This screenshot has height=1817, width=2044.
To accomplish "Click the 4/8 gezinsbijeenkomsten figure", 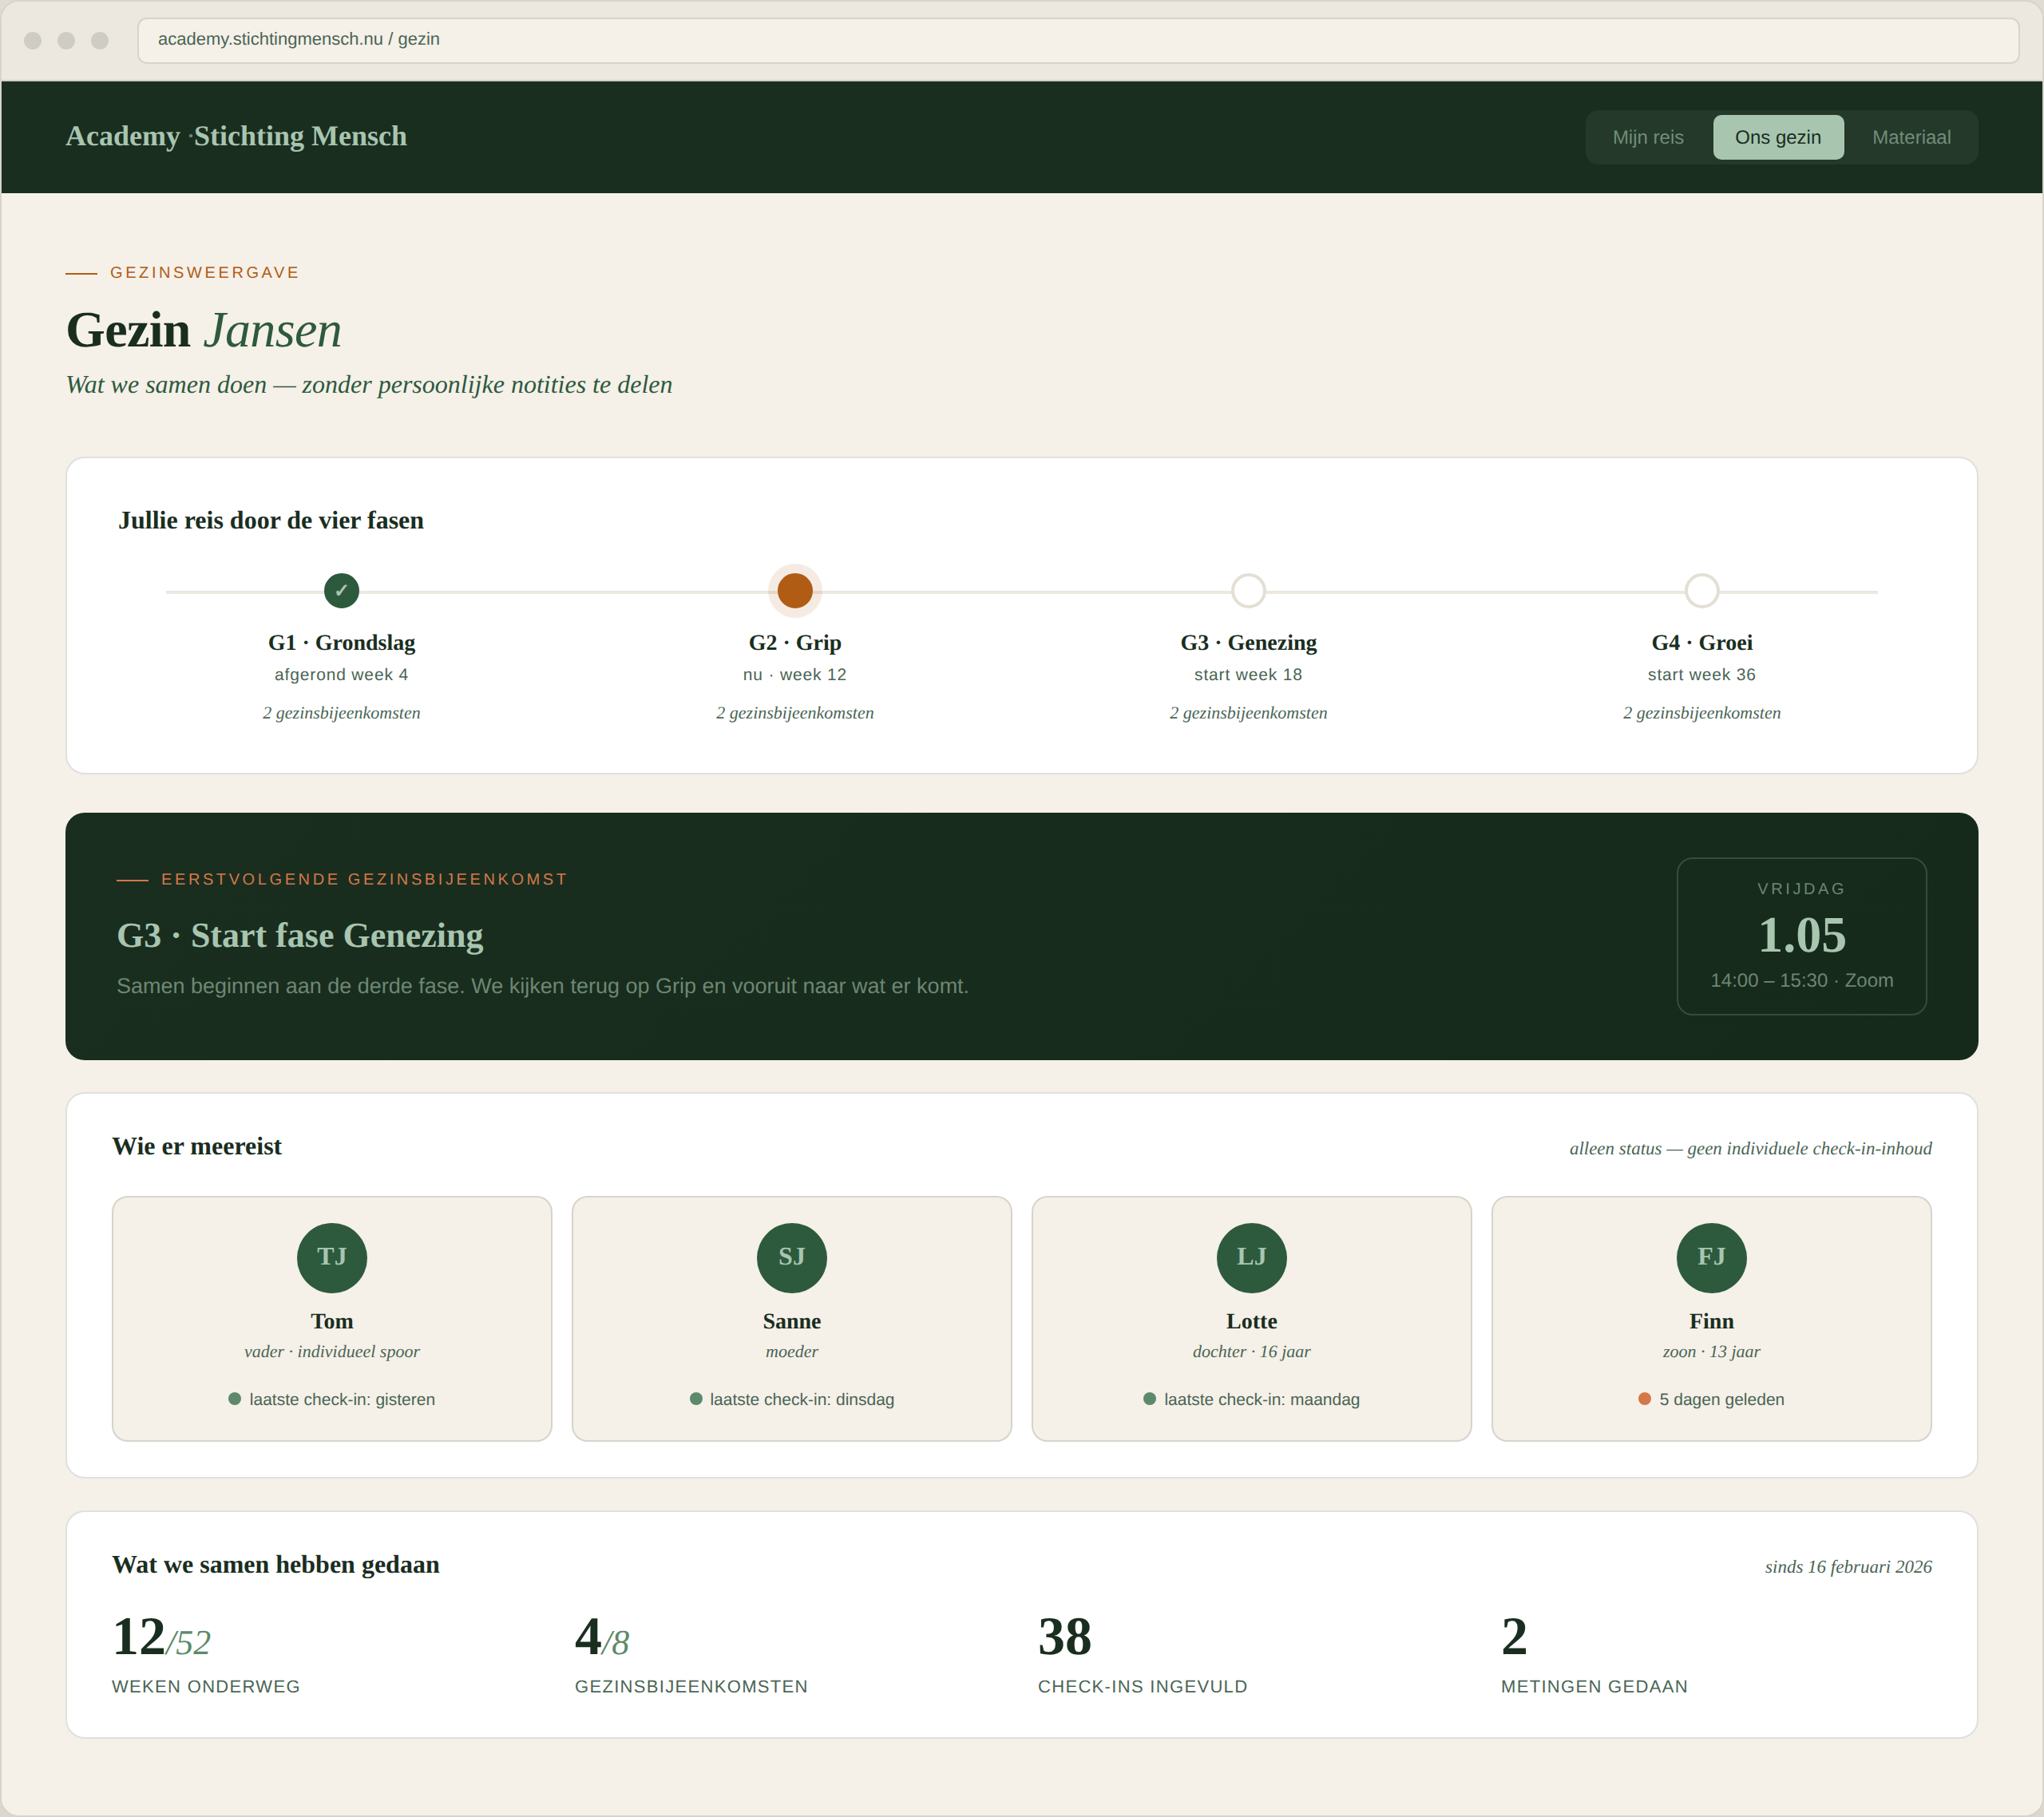I will coord(602,1637).
